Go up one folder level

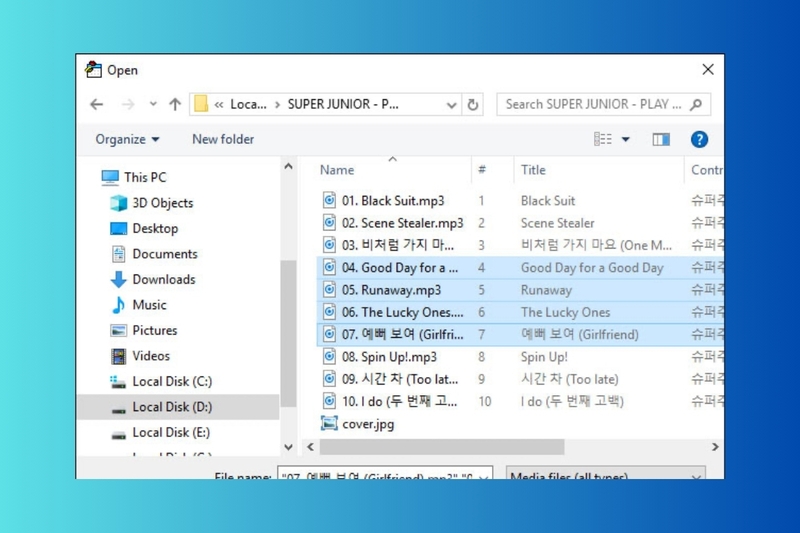tap(175, 105)
